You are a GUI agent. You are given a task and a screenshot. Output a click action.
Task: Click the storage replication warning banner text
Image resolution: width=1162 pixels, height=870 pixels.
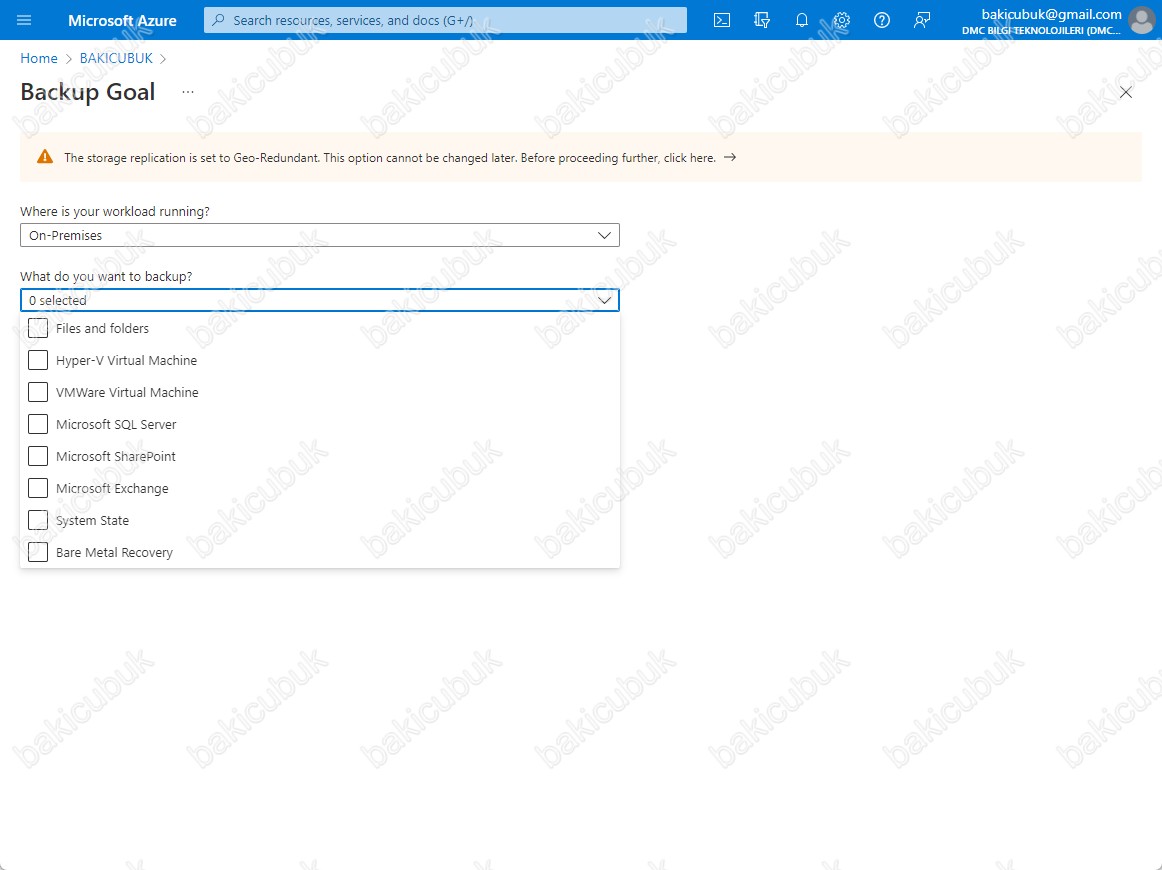pyautogui.click(x=390, y=157)
